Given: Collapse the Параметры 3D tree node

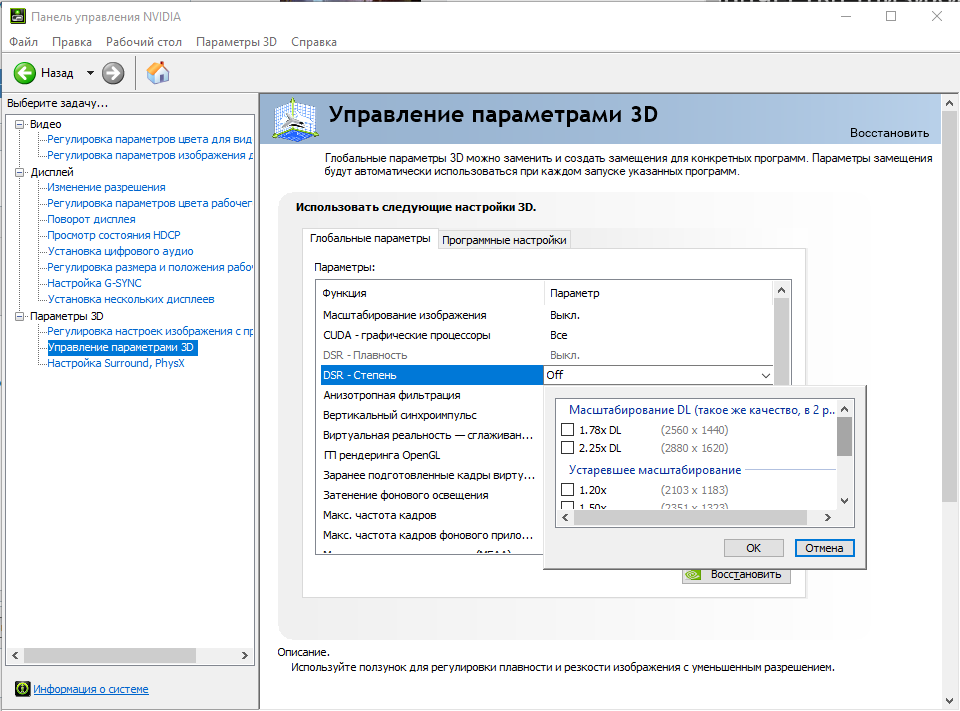Looking at the screenshot, I should 20,316.
